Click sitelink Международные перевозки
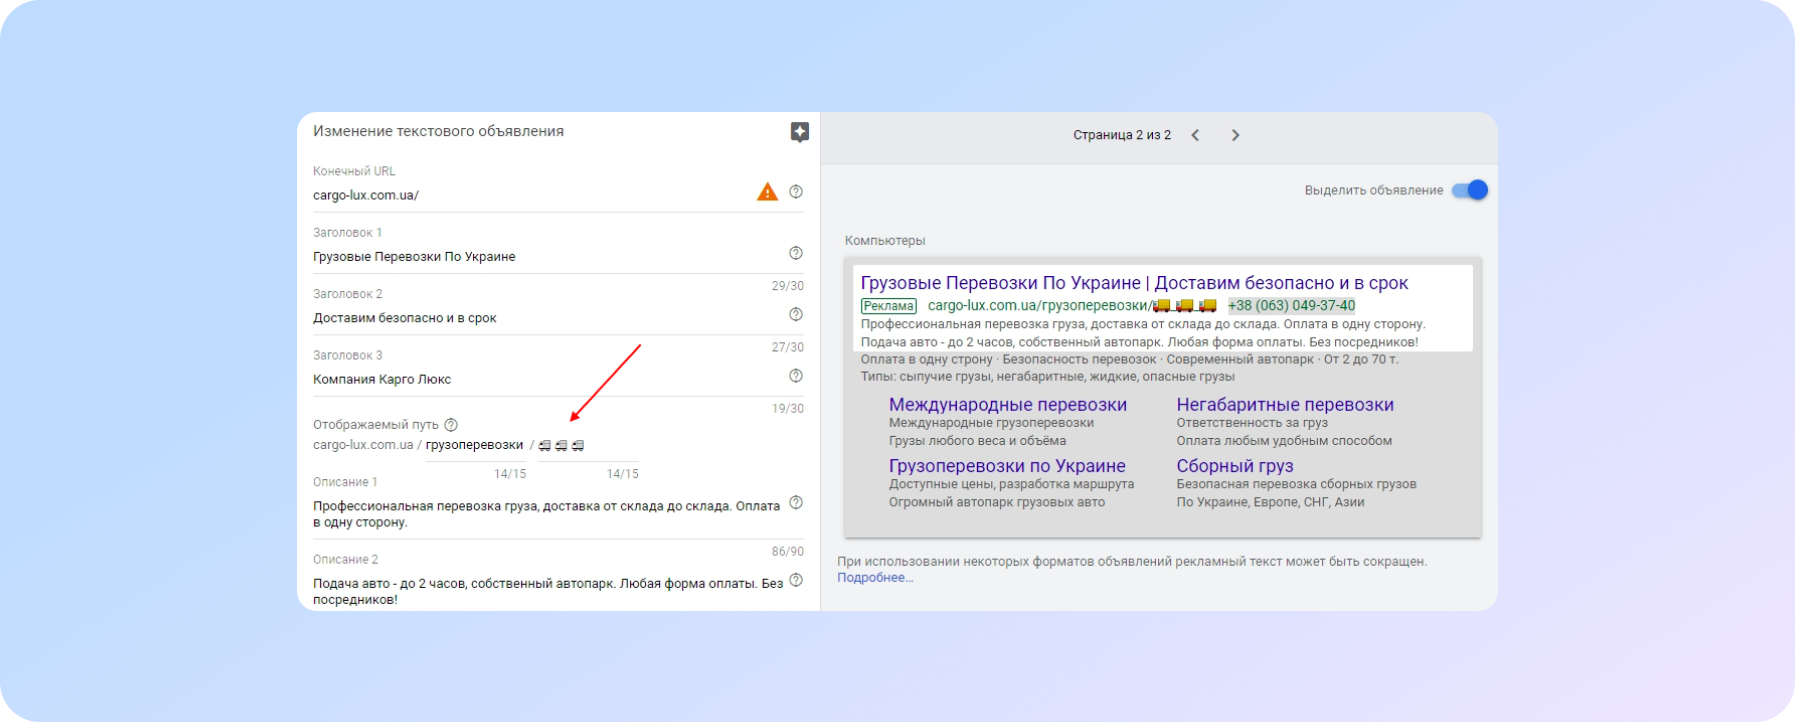Viewport: 1795px width, 722px height. (1008, 405)
